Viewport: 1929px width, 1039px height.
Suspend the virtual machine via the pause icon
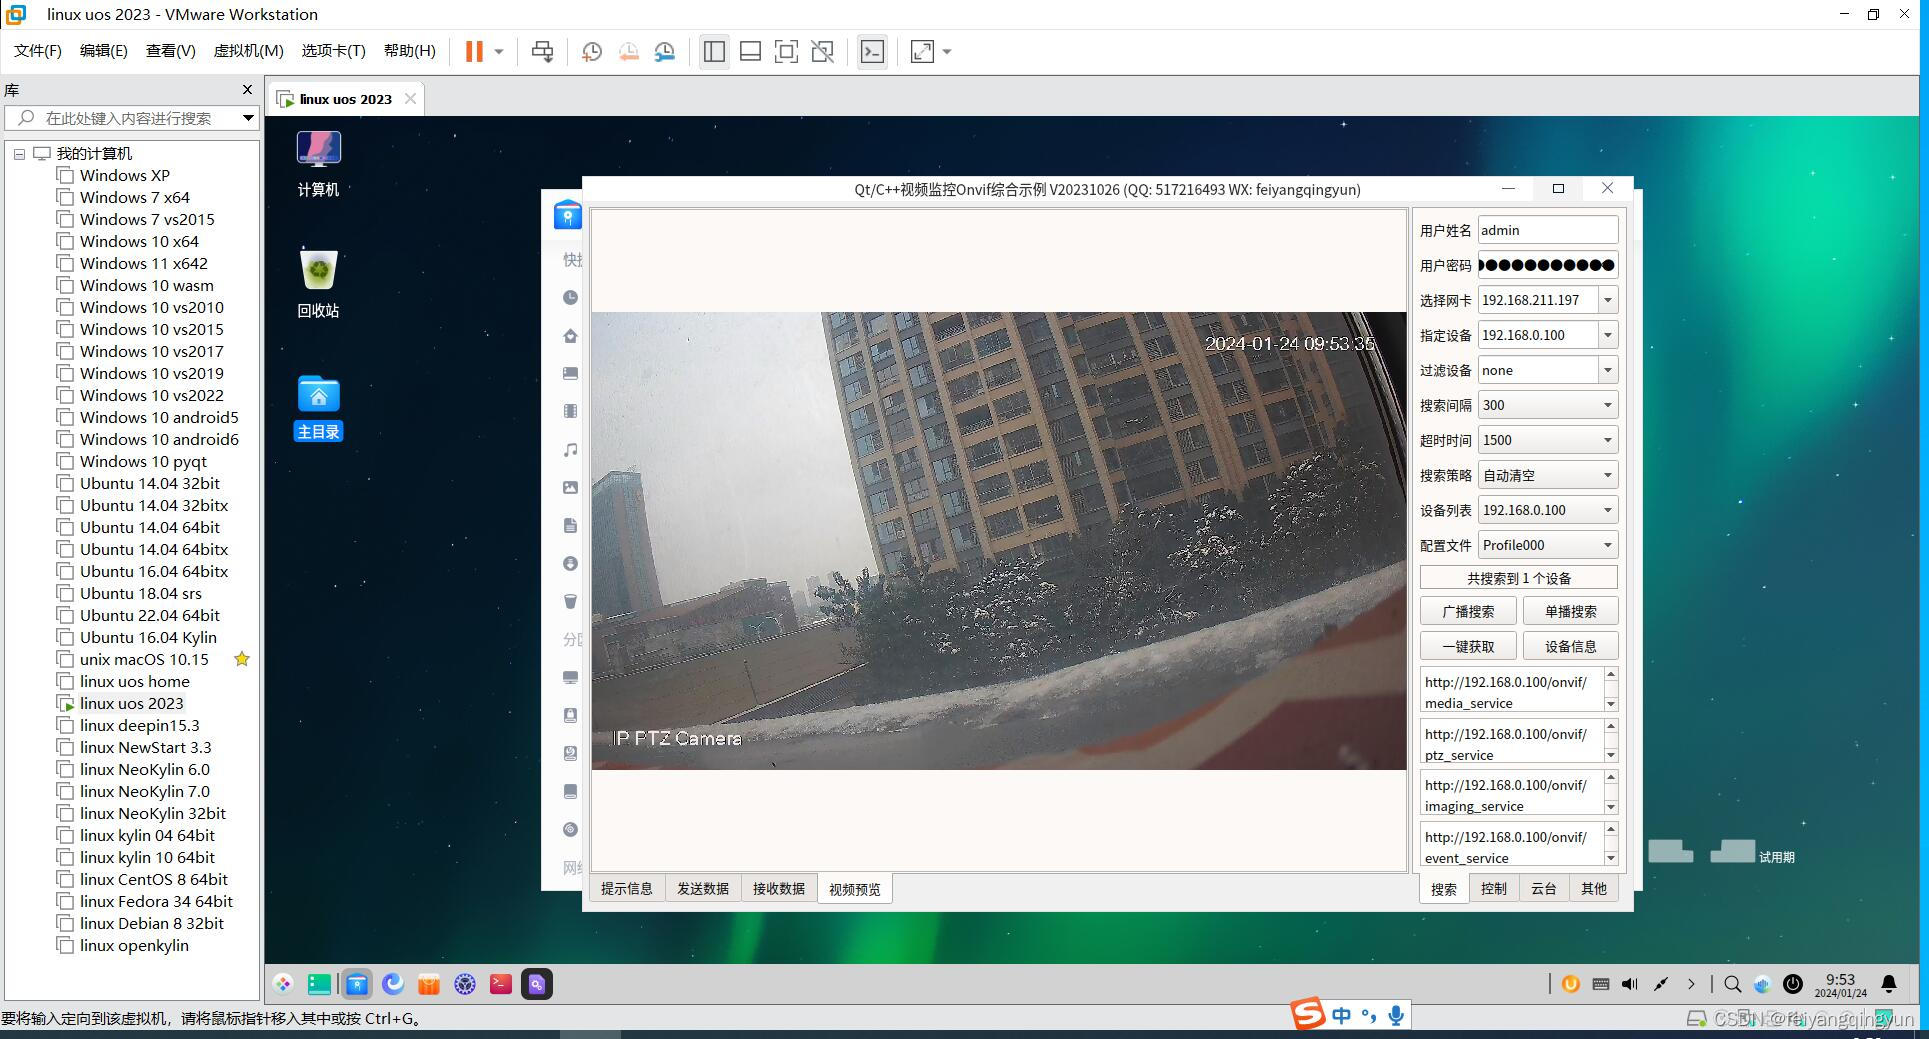pos(473,51)
